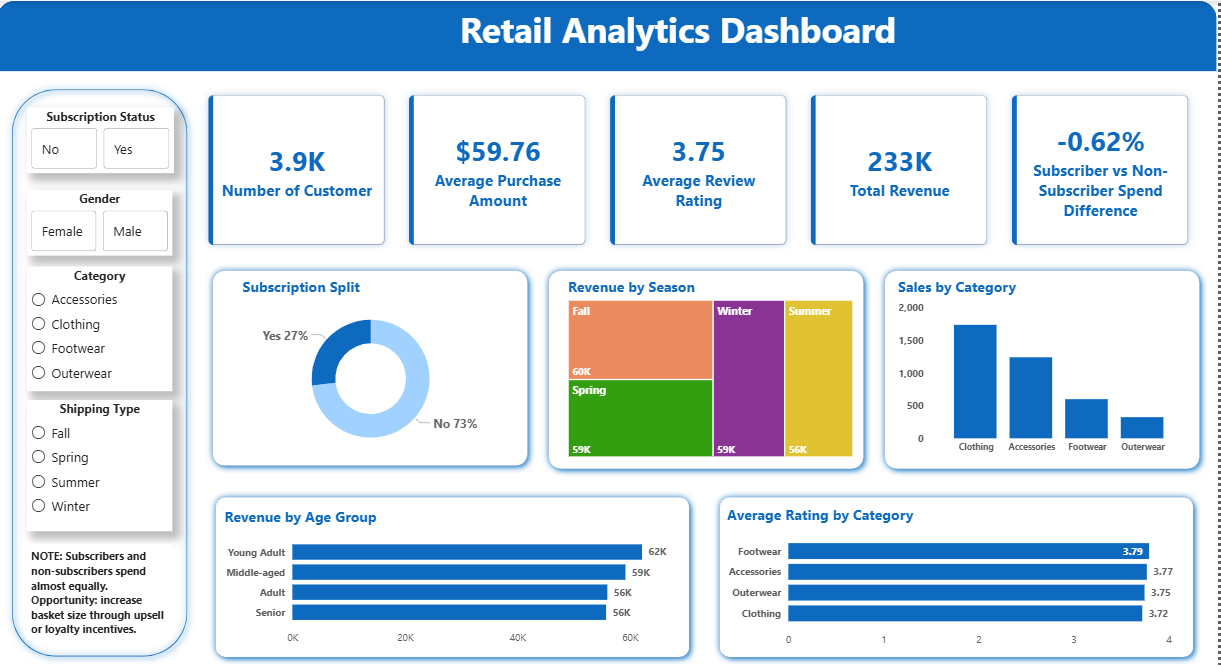
Task: Filter by Male gender
Action: pos(136,231)
